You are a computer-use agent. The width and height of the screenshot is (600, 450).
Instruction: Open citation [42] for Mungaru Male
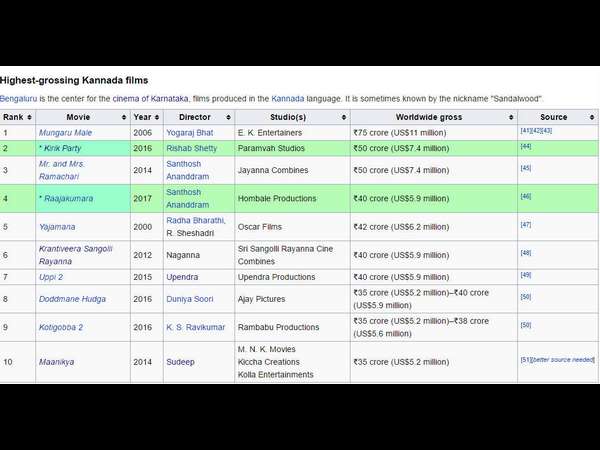[536, 131]
